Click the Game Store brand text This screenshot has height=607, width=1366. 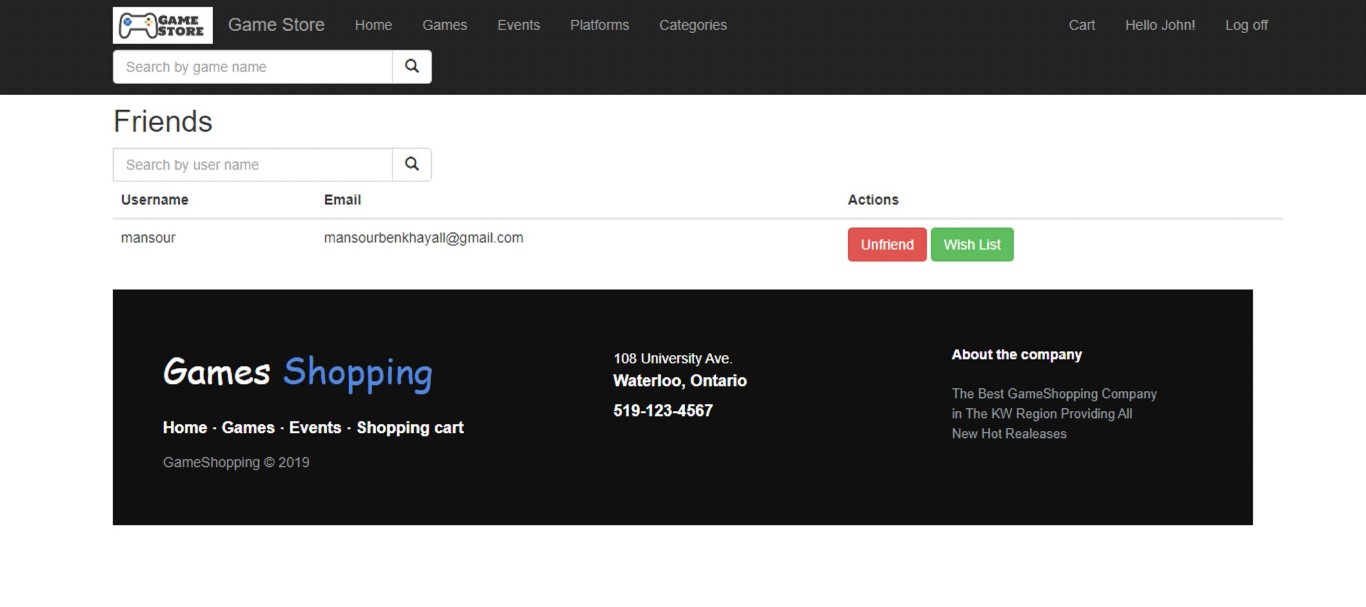[x=276, y=25]
